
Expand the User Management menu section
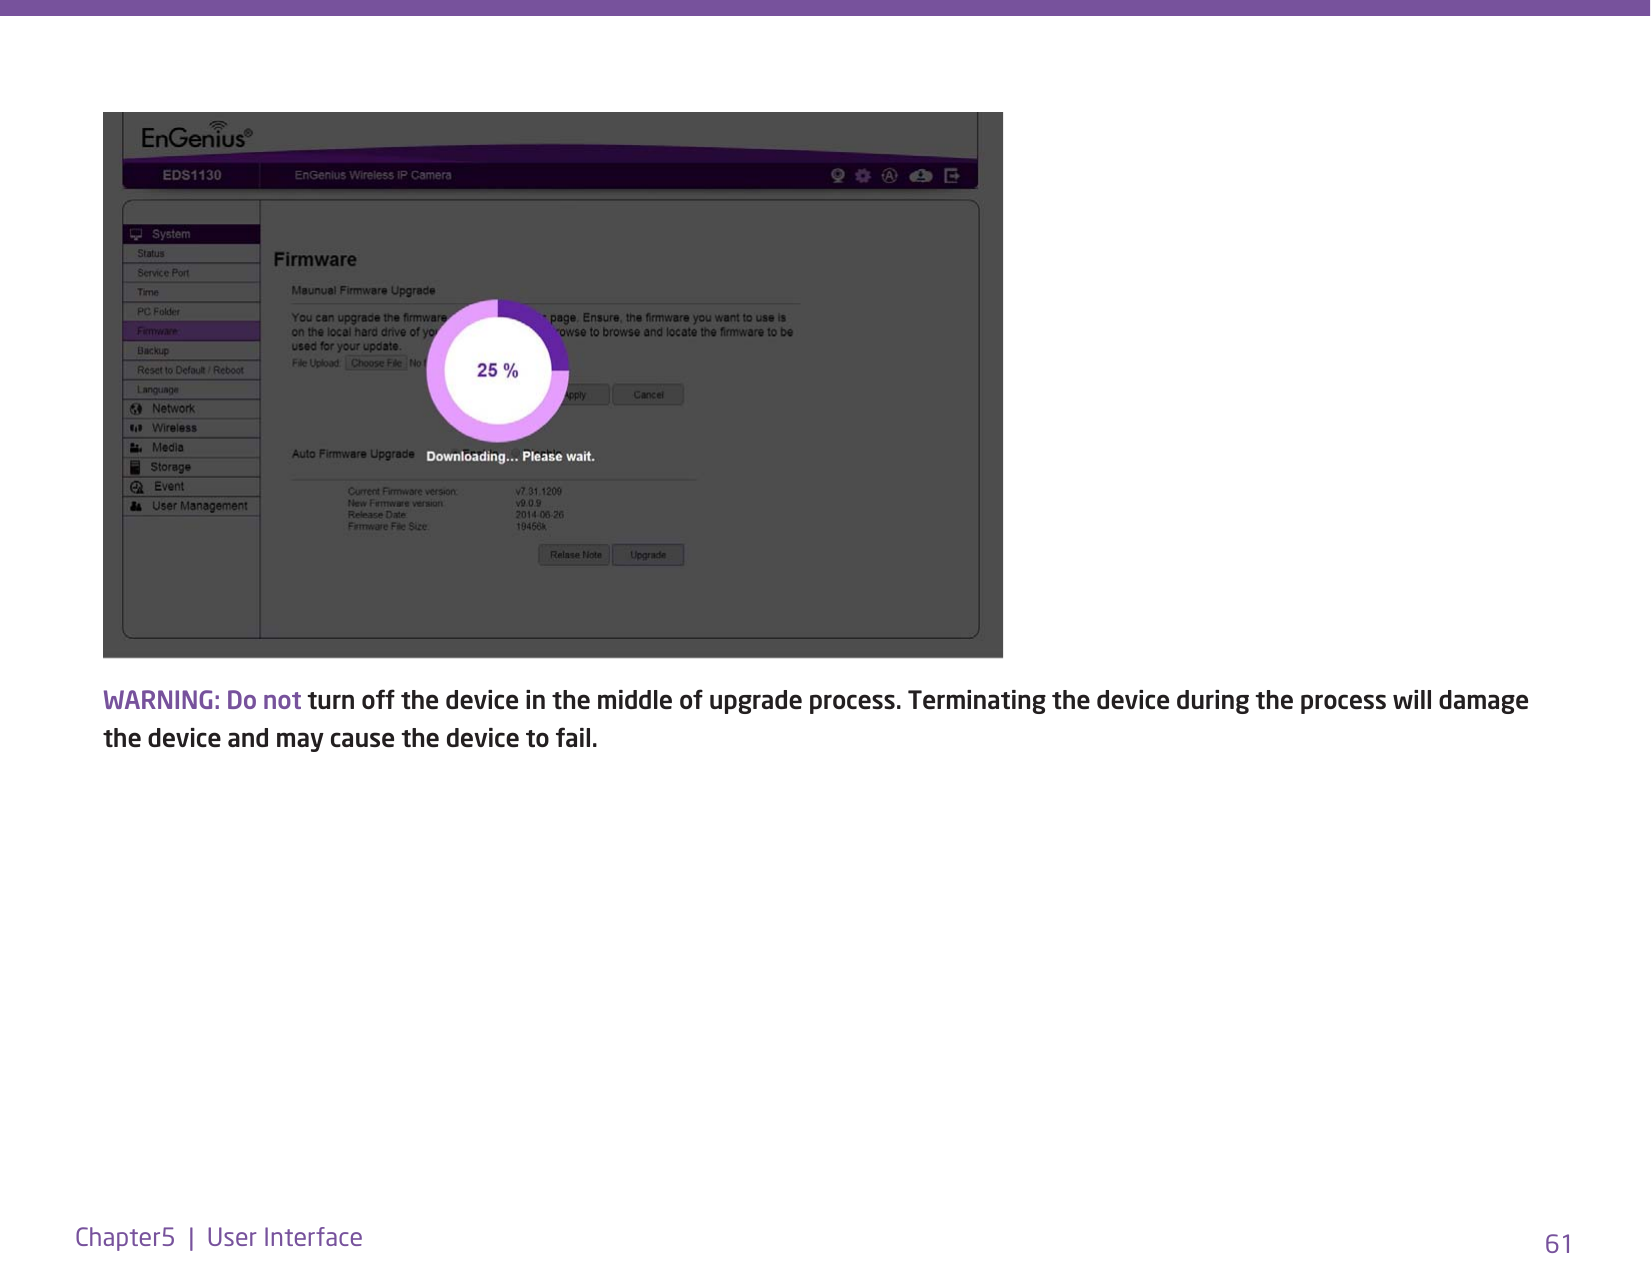click(x=191, y=506)
